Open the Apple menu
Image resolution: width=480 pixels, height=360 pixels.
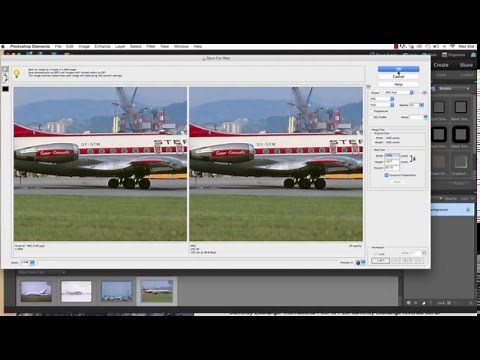(x=3, y=46)
